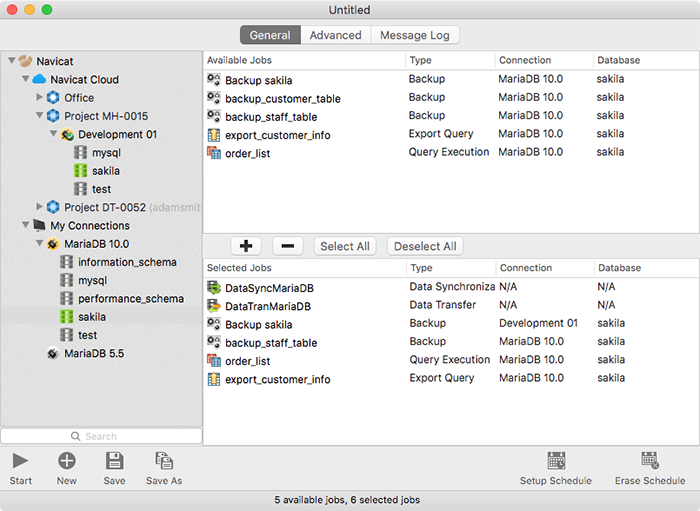The width and height of the screenshot is (700, 511).
Task: Click the Office project hexagon icon
Action: (53, 97)
